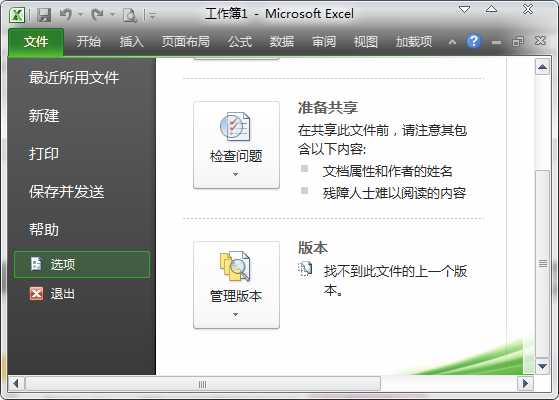Switch to the 视图 ribbon tab
This screenshot has height=400, width=559.
[x=365, y=42]
